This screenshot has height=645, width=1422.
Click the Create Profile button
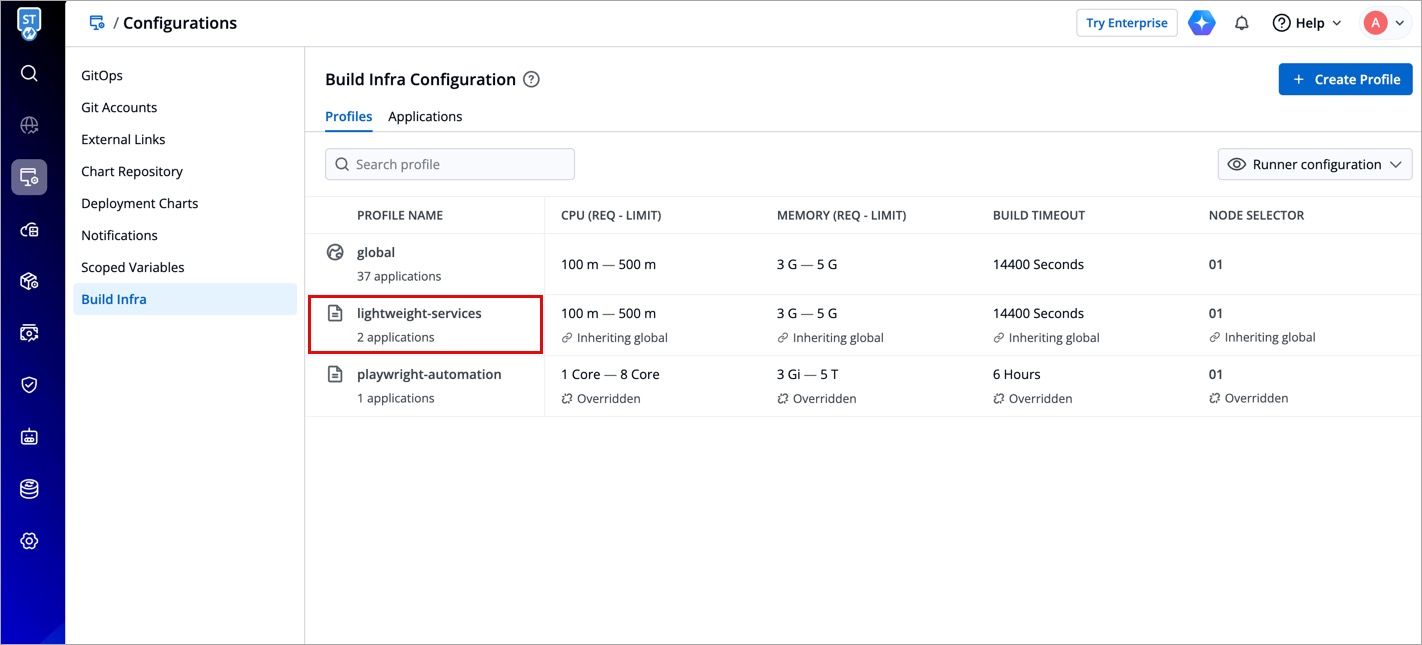(1345, 80)
